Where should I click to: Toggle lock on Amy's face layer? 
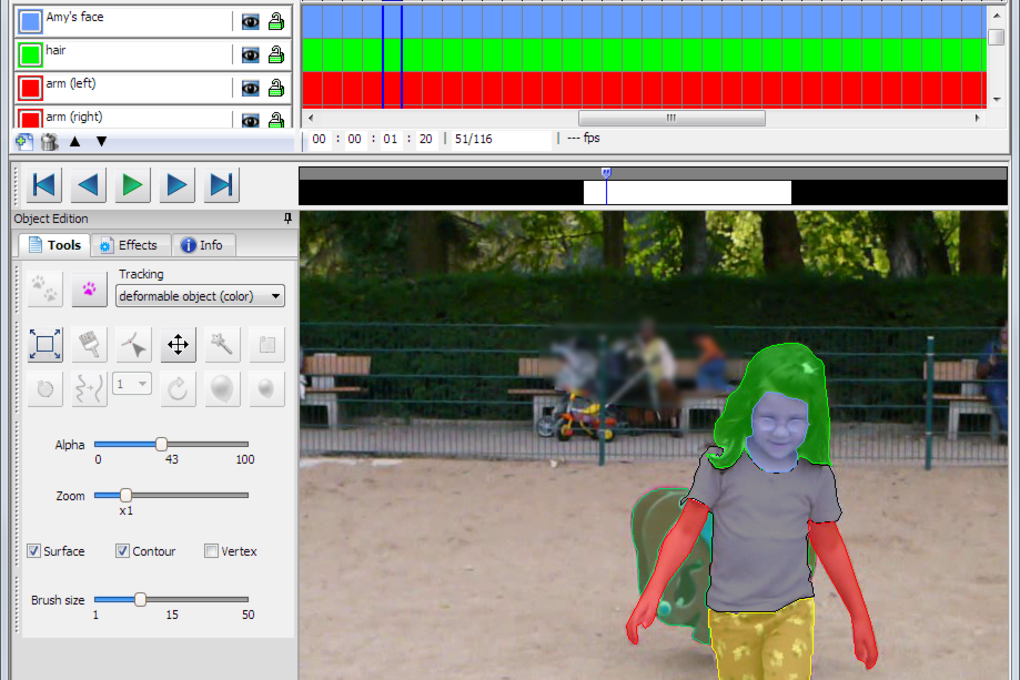coord(276,21)
